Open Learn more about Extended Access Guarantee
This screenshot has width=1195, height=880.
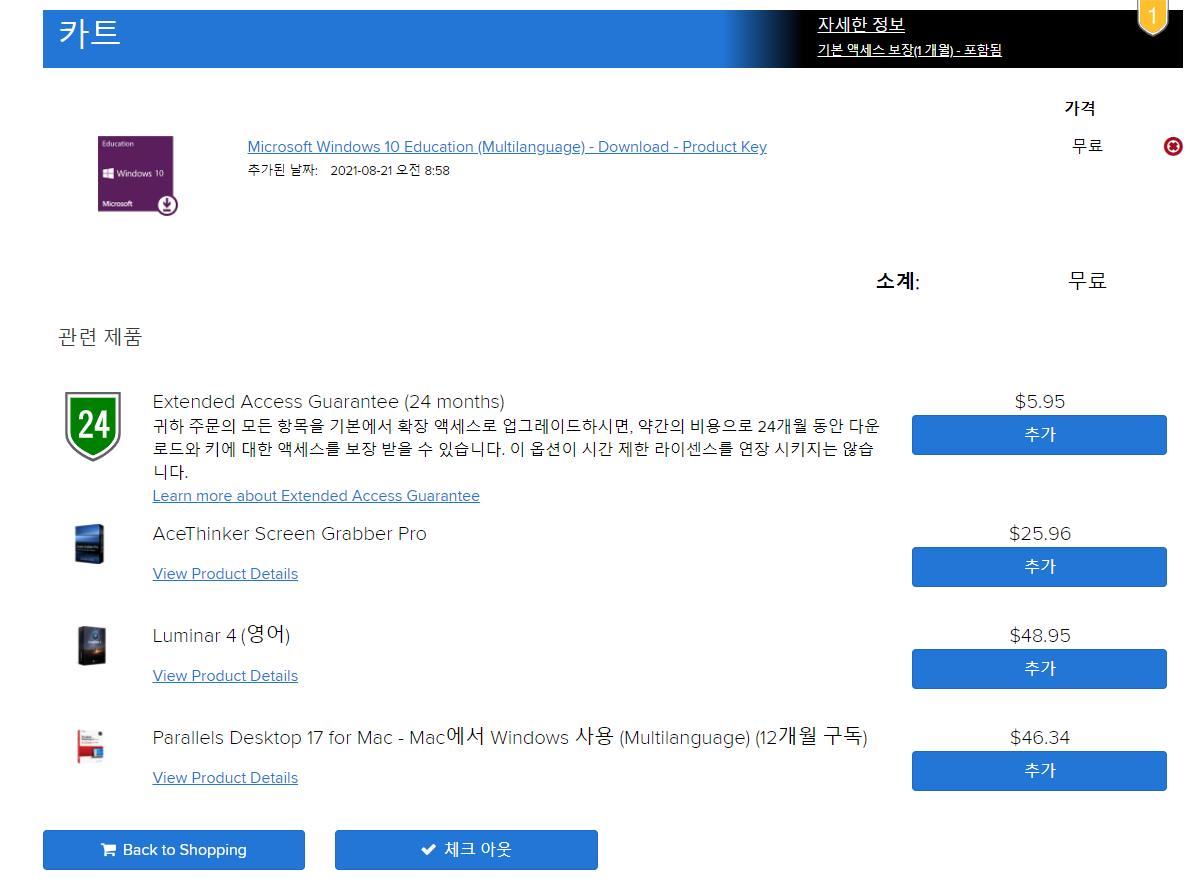(x=316, y=496)
